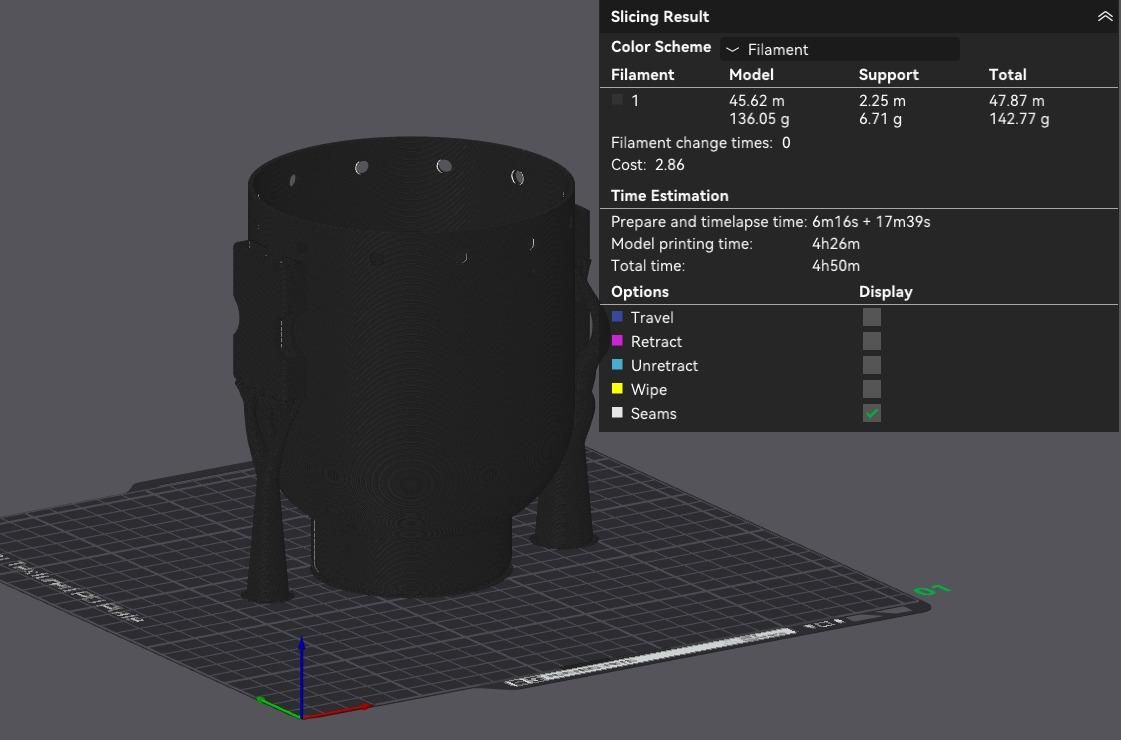Image resolution: width=1121 pixels, height=740 pixels.
Task: Open the Color Scheme Filament dropdown
Action: point(839,49)
